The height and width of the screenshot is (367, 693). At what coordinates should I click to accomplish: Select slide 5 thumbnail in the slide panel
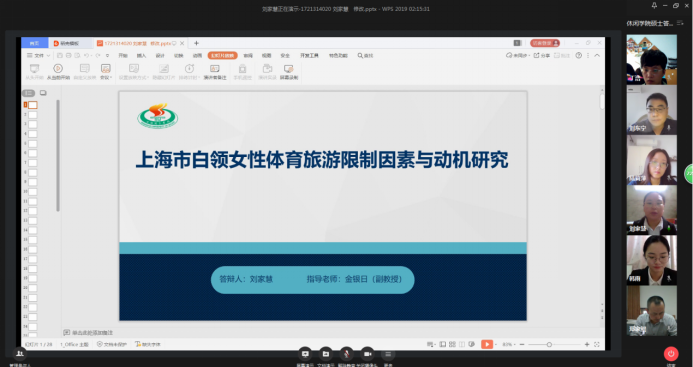pyautogui.click(x=33, y=144)
